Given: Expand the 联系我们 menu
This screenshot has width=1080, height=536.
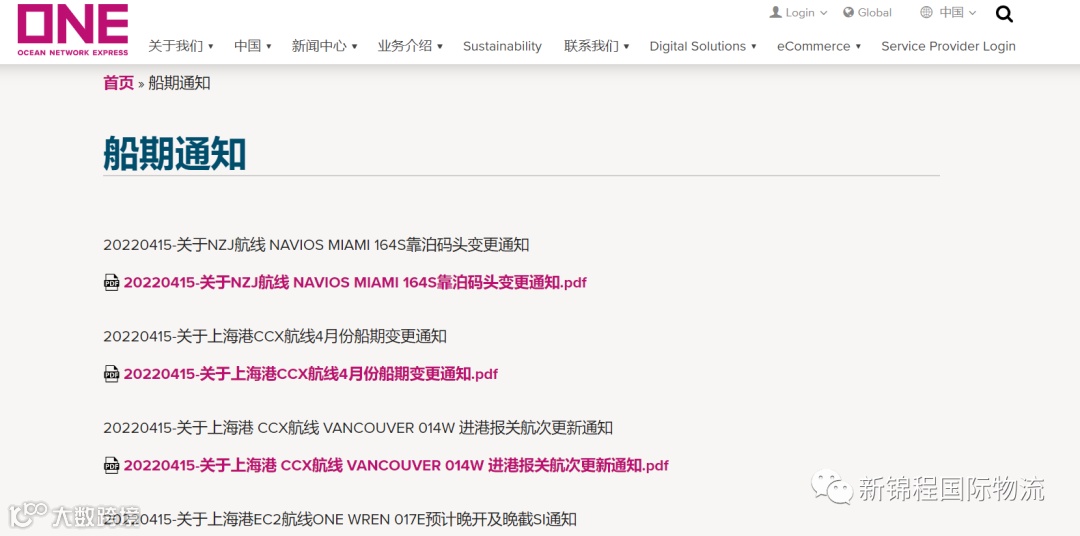Looking at the screenshot, I should coord(596,46).
